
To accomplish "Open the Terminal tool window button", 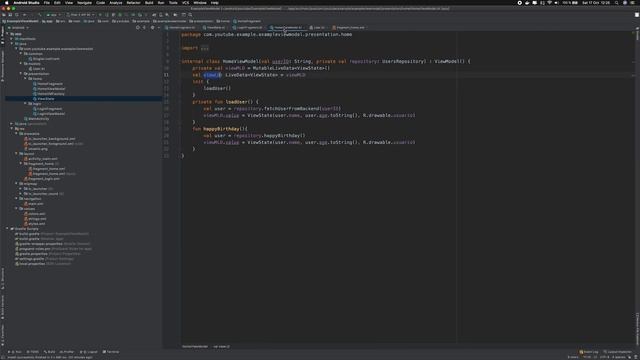I will pyautogui.click(x=111, y=352).
